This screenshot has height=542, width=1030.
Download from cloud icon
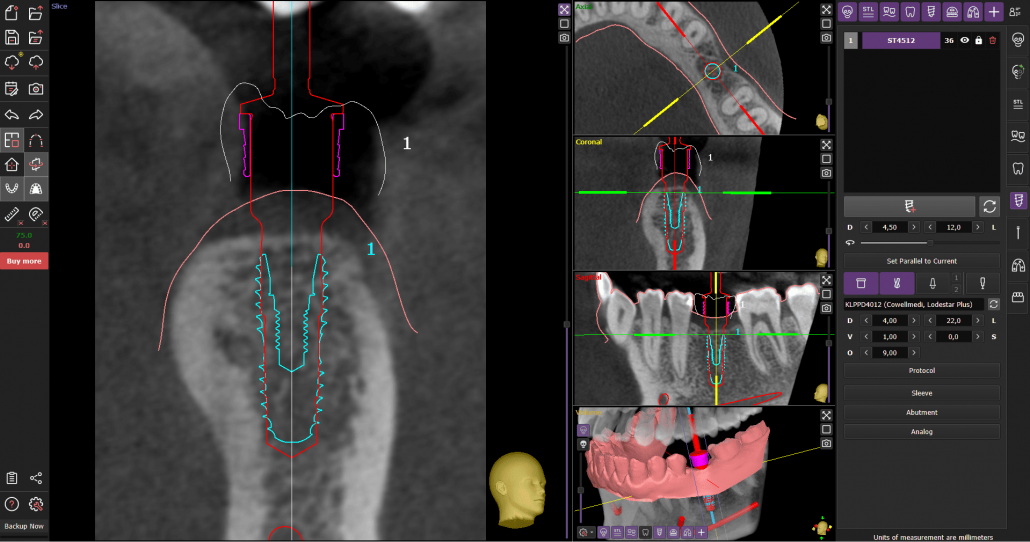tap(12, 62)
